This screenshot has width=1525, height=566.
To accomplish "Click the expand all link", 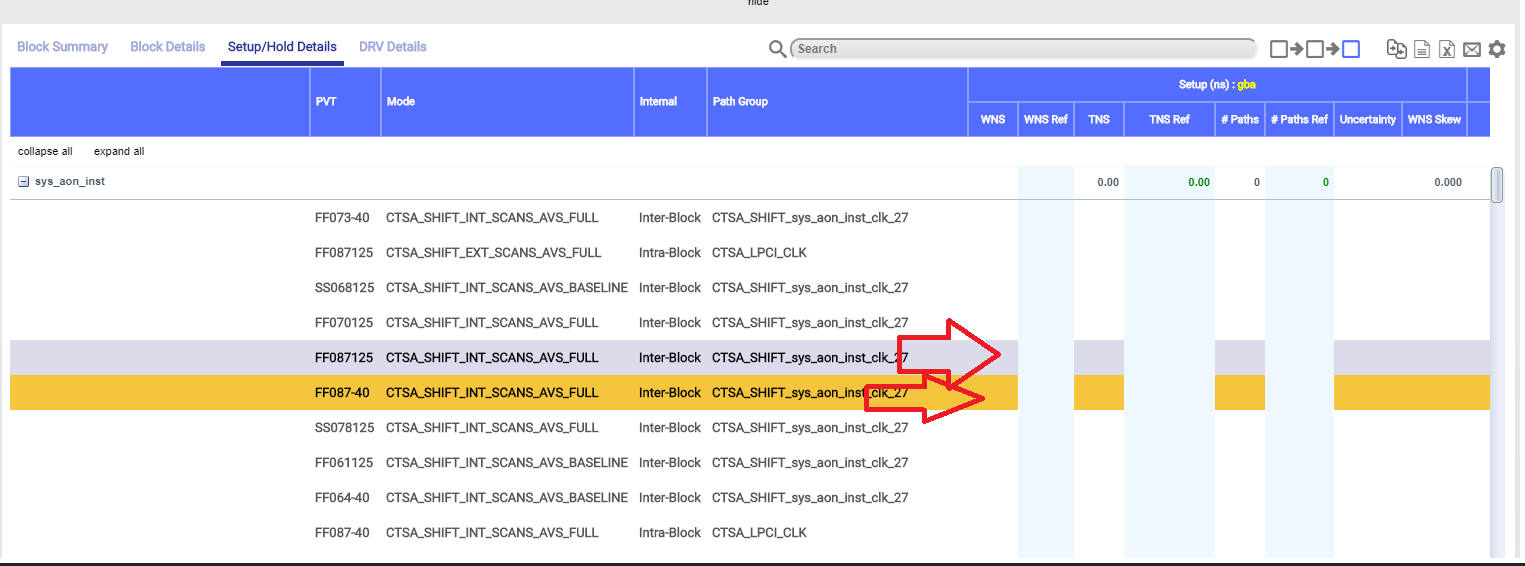I will (119, 151).
